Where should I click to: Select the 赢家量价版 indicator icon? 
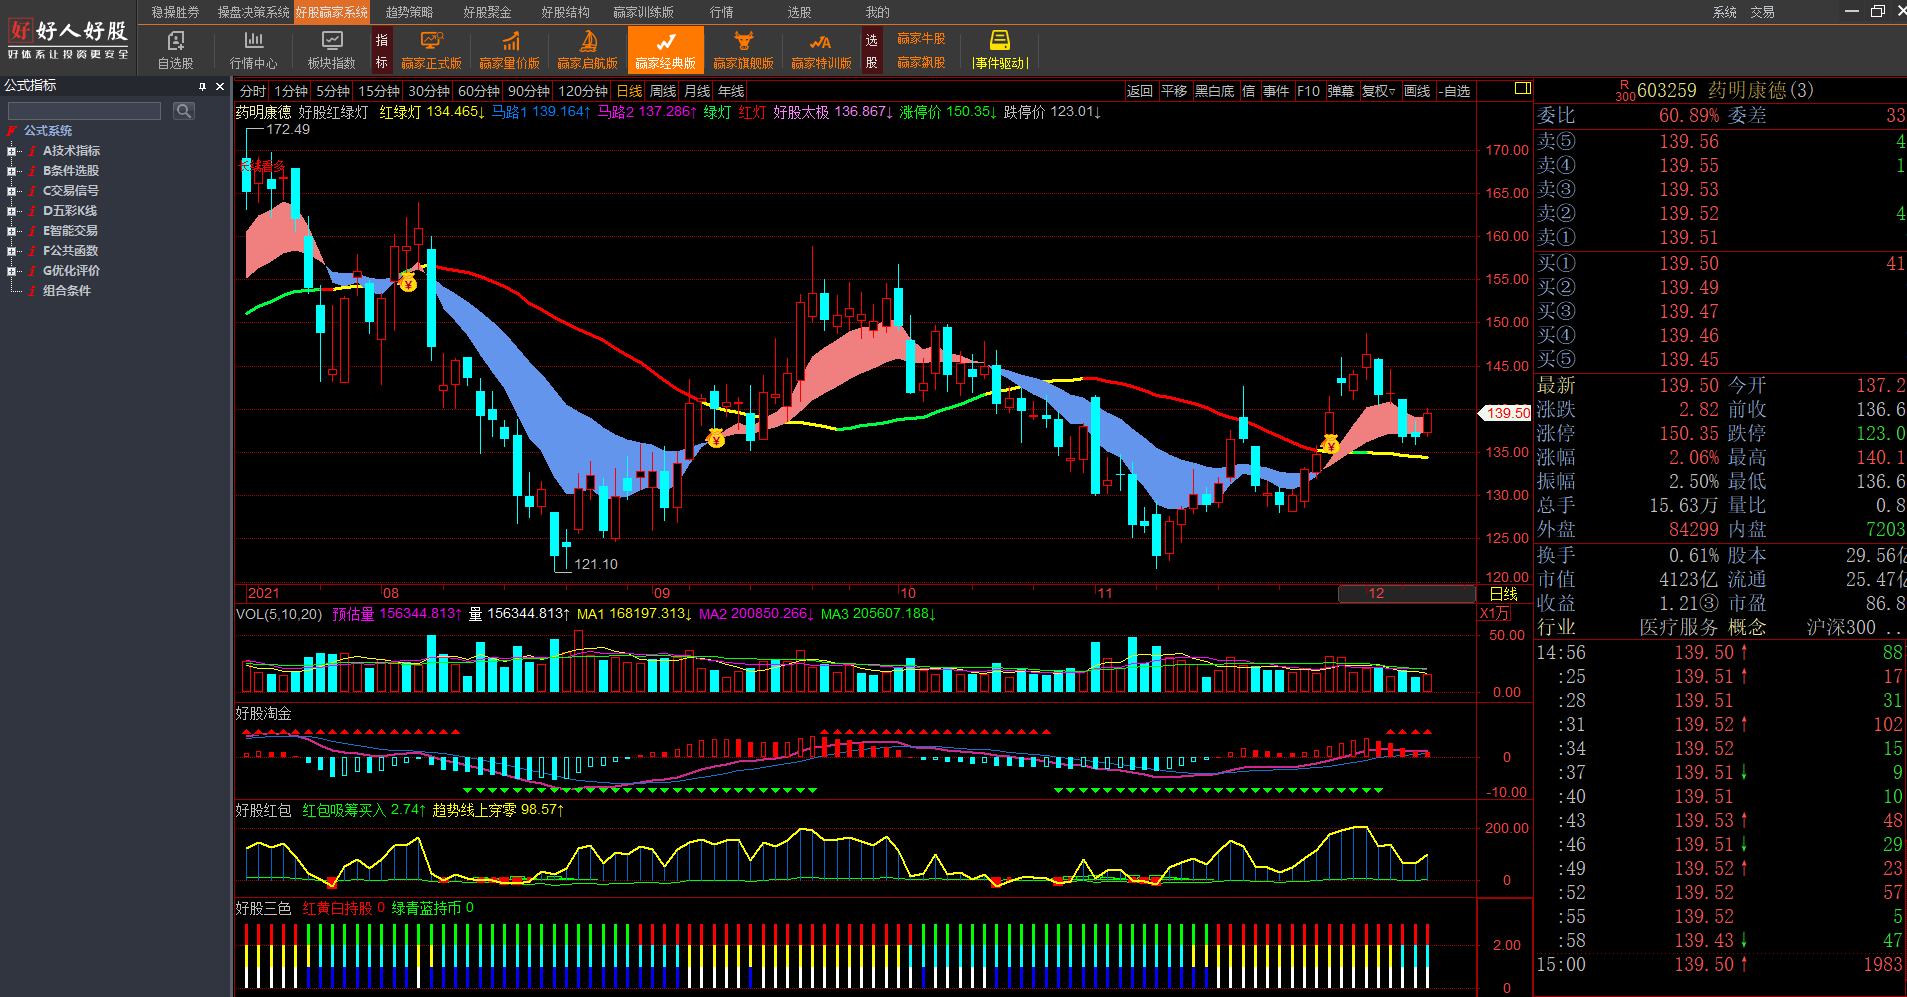pyautogui.click(x=509, y=50)
